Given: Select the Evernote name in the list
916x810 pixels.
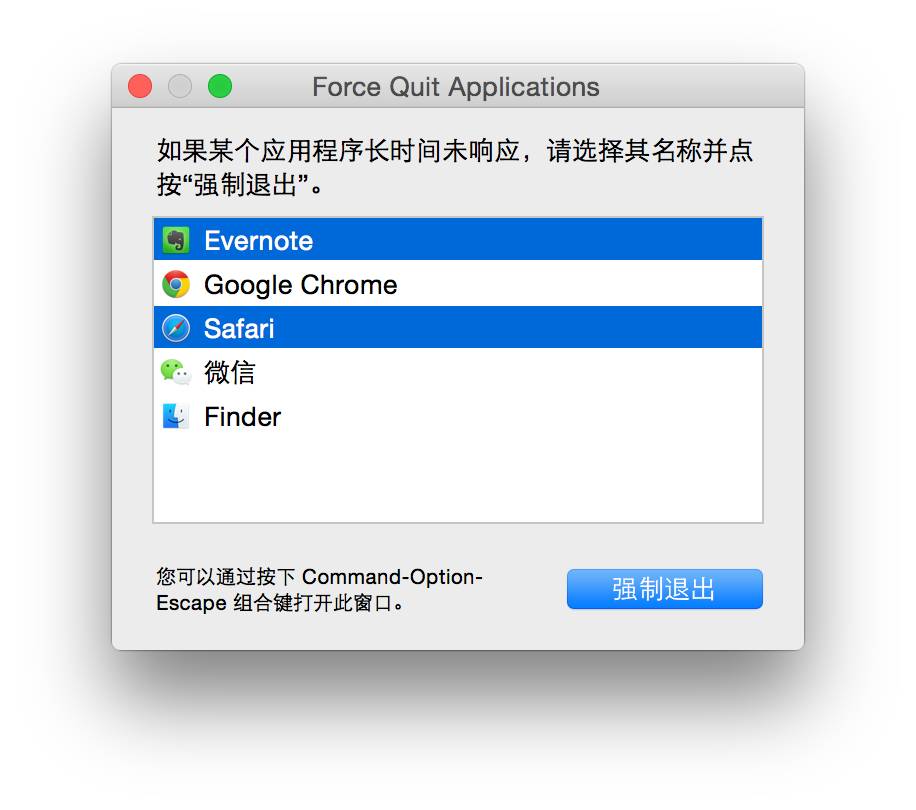Looking at the screenshot, I should tap(258, 241).
